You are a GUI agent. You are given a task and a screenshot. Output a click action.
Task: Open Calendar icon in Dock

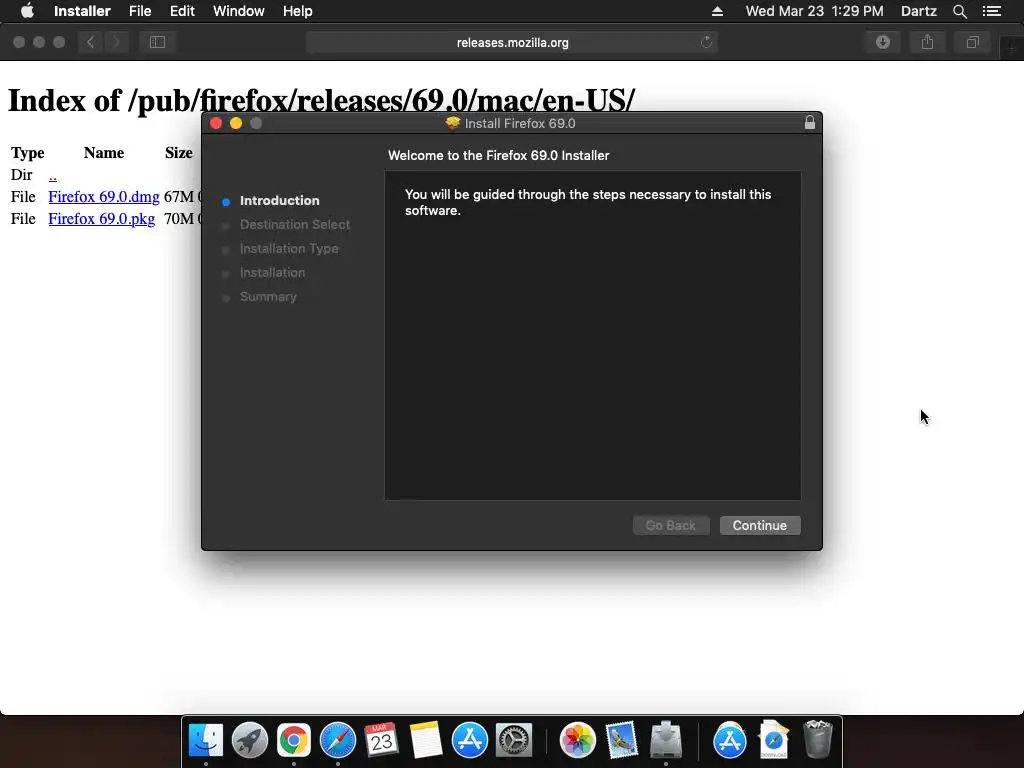point(381,741)
